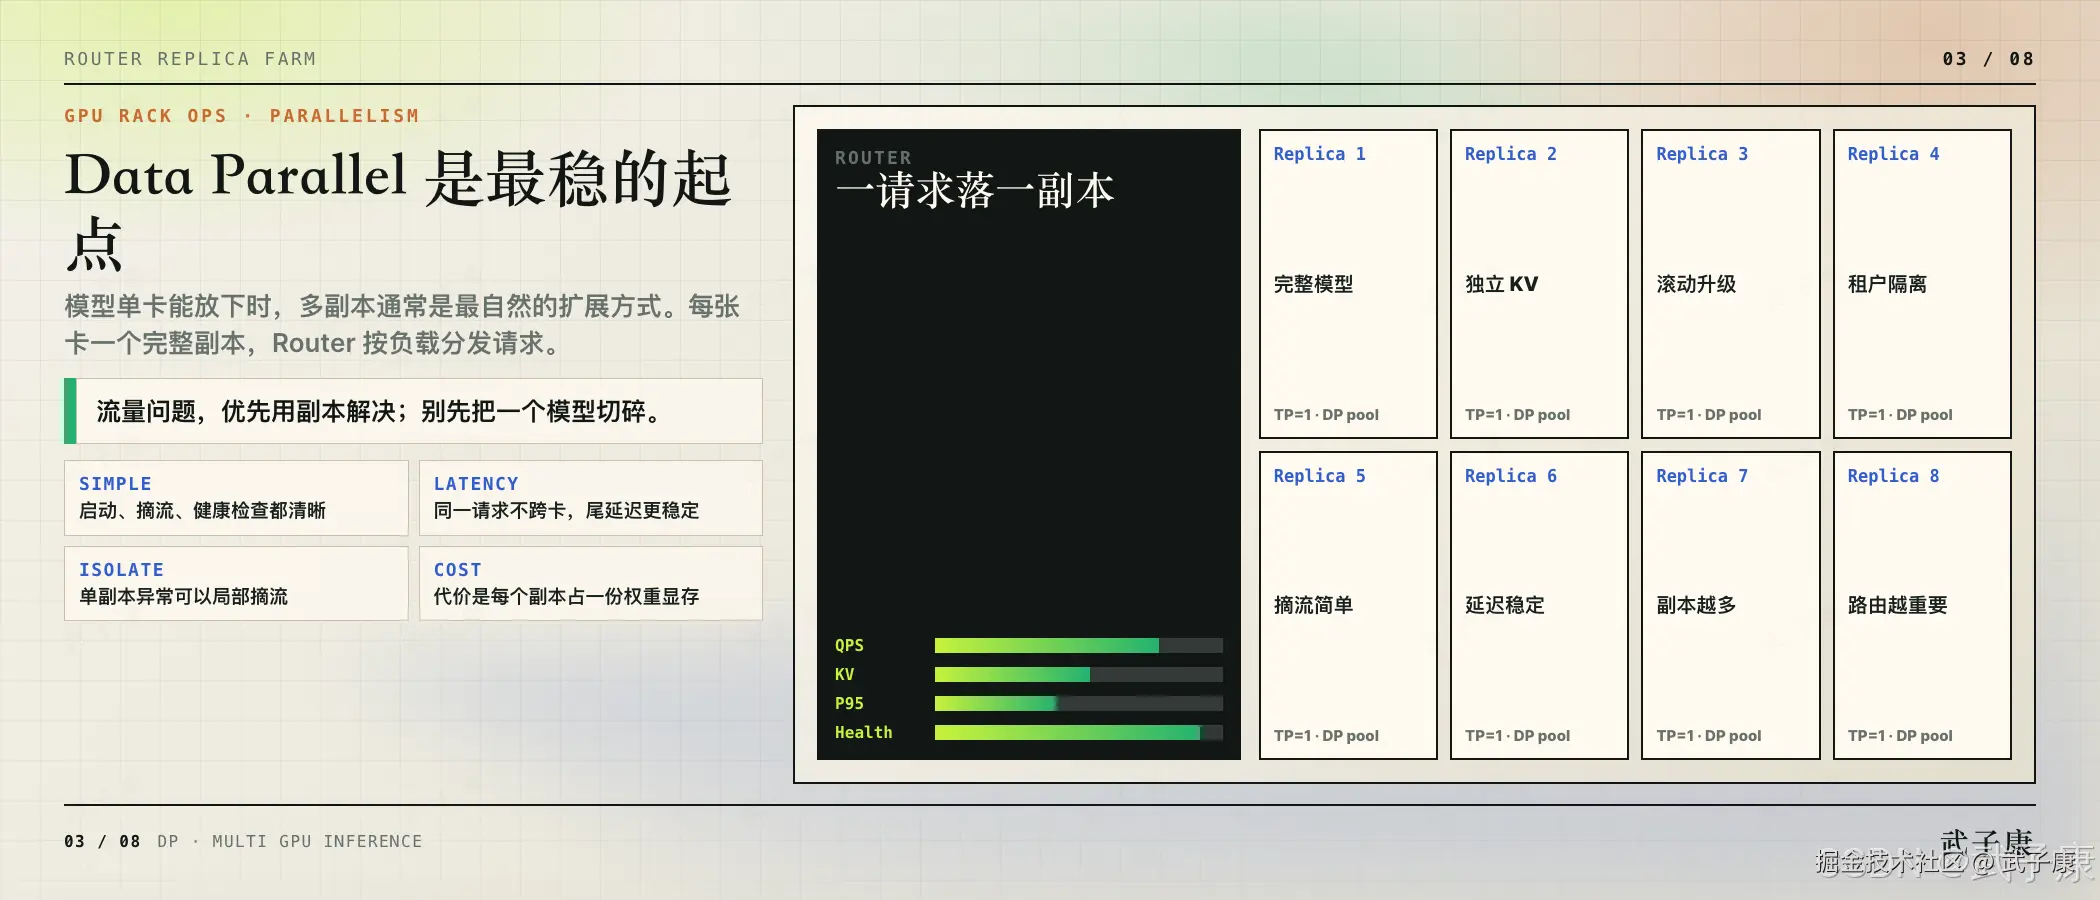Click the Replica 6 label
2100x900 pixels.
(x=1510, y=476)
